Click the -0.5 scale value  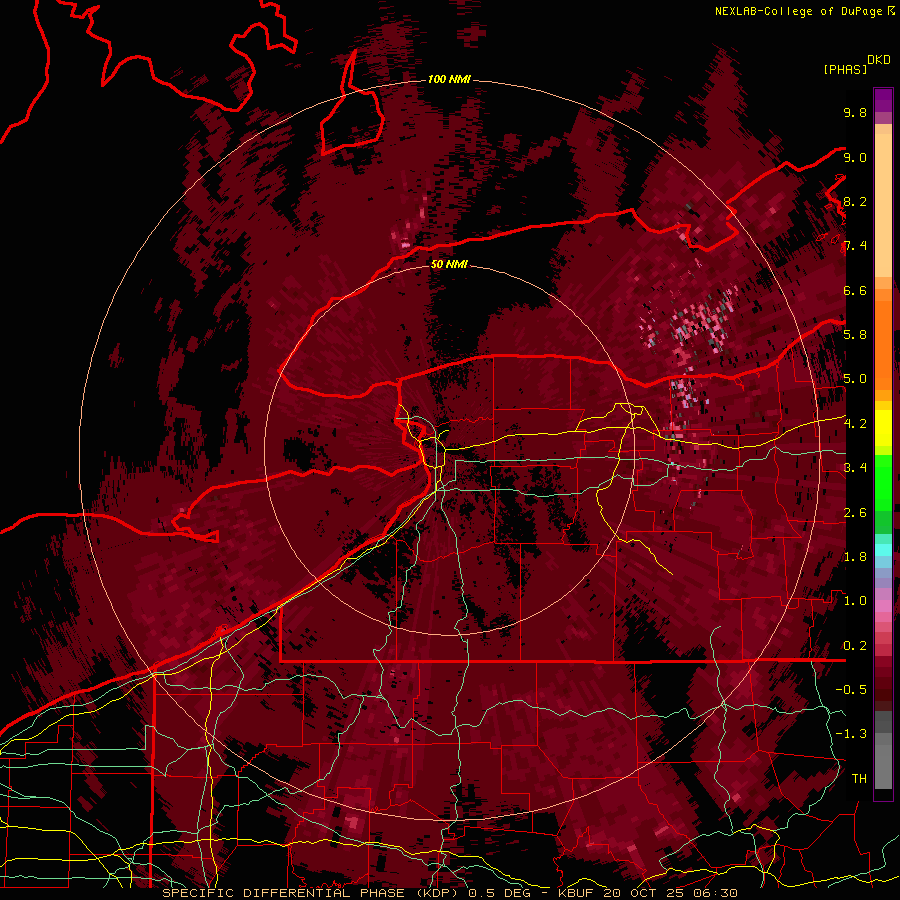pos(851,689)
